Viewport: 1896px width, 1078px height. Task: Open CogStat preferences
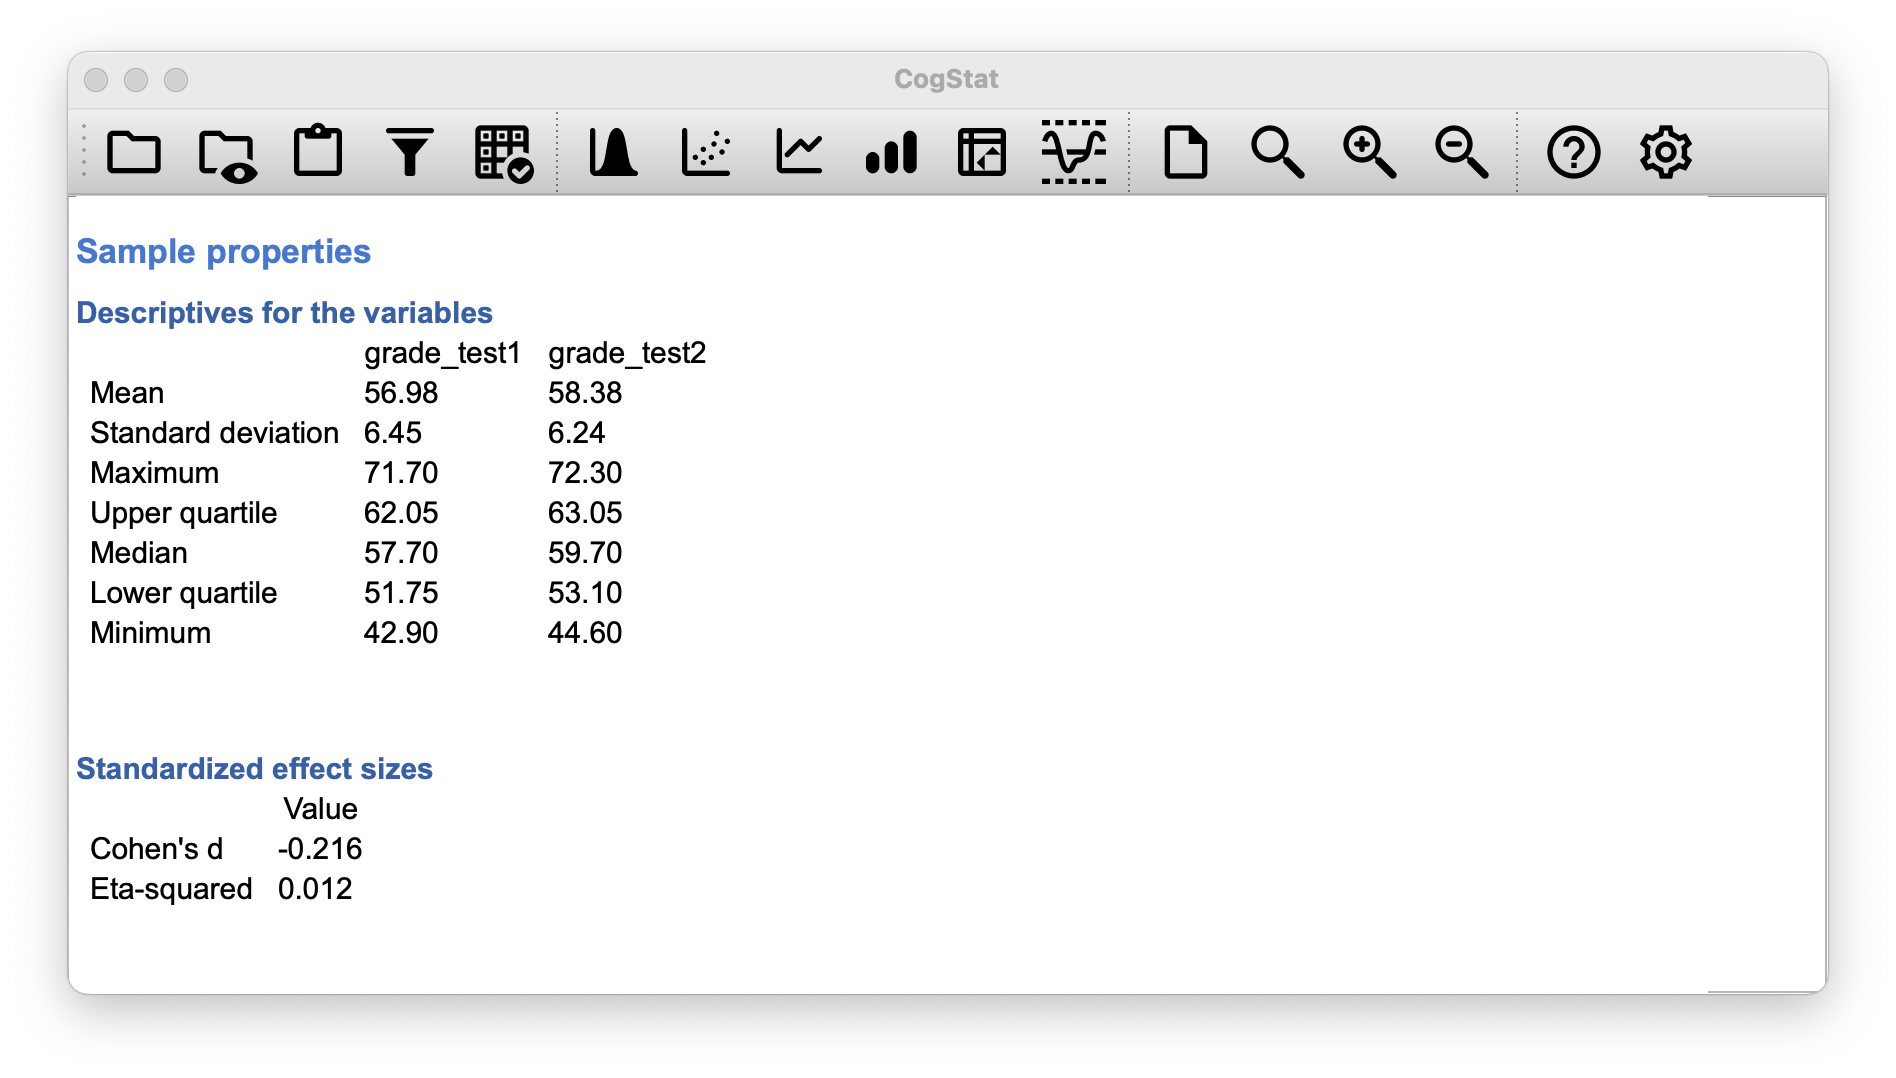(x=1664, y=152)
